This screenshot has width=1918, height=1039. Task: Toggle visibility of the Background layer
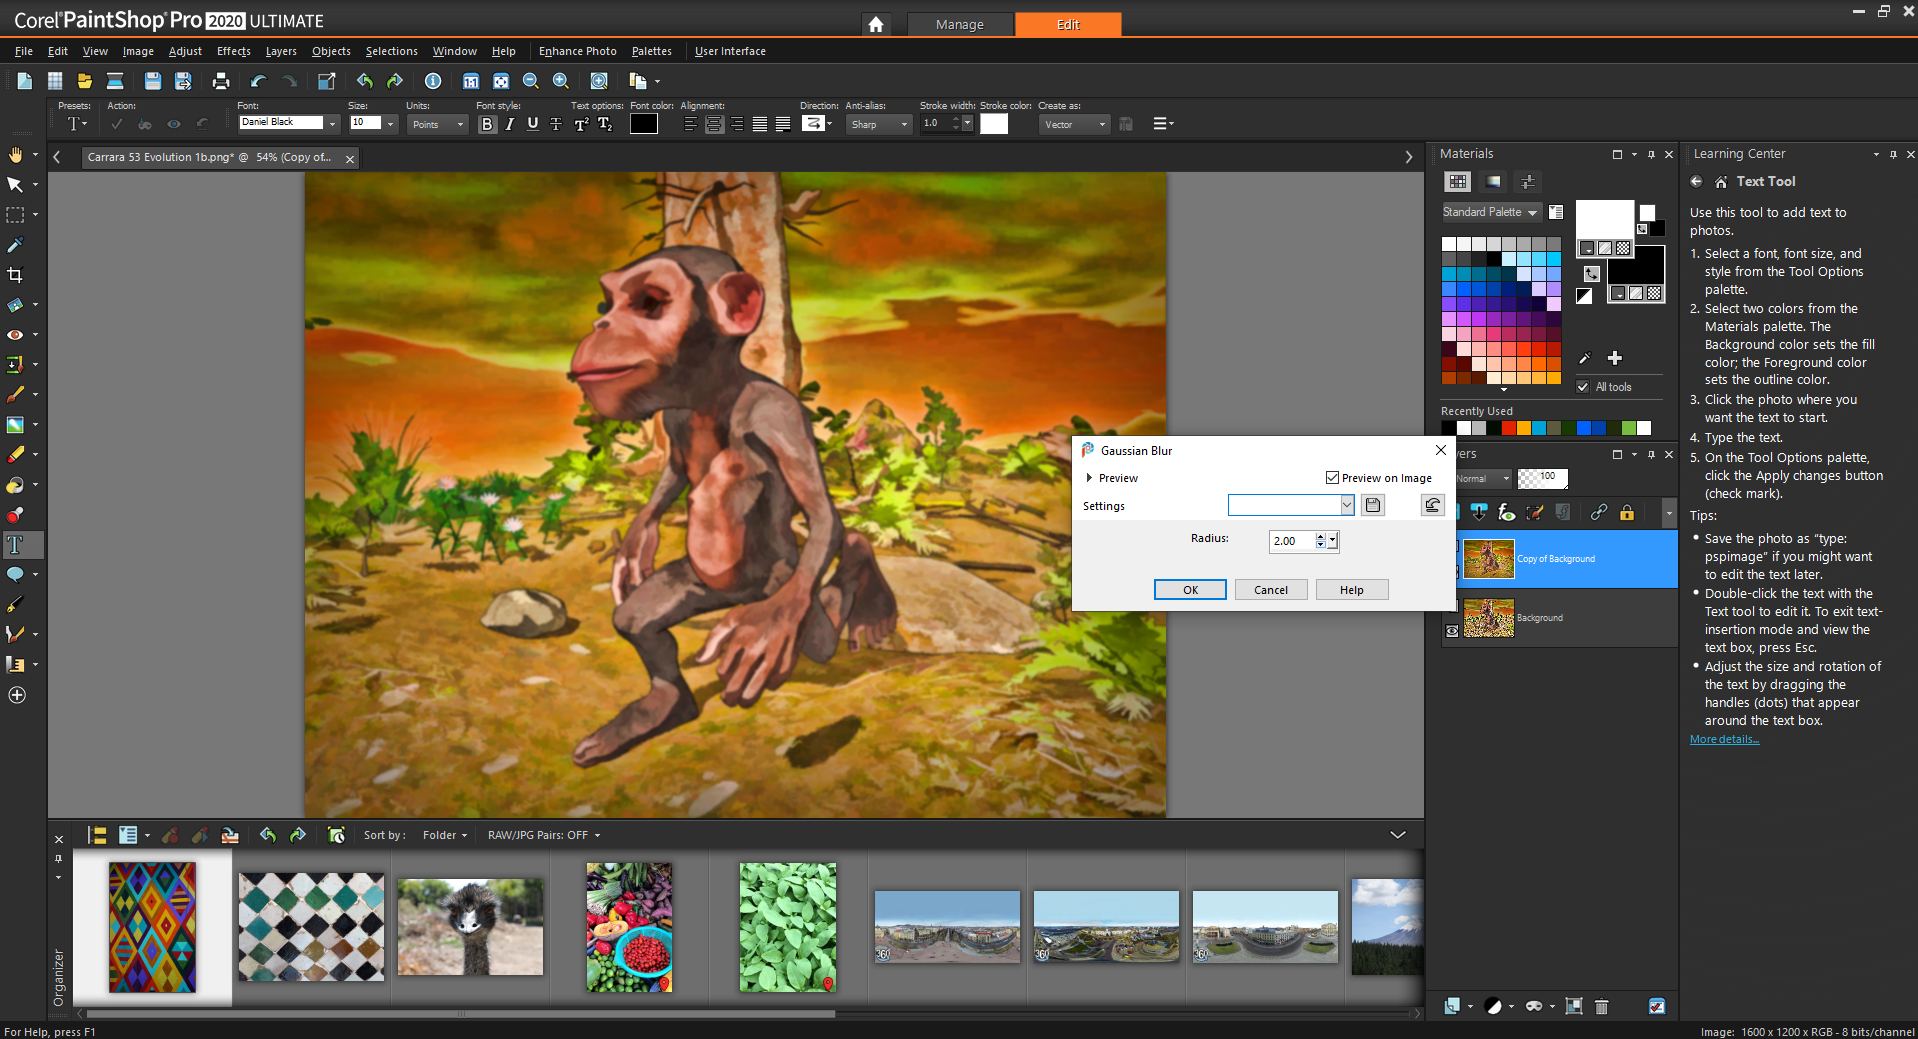[x=1452, y=631]
